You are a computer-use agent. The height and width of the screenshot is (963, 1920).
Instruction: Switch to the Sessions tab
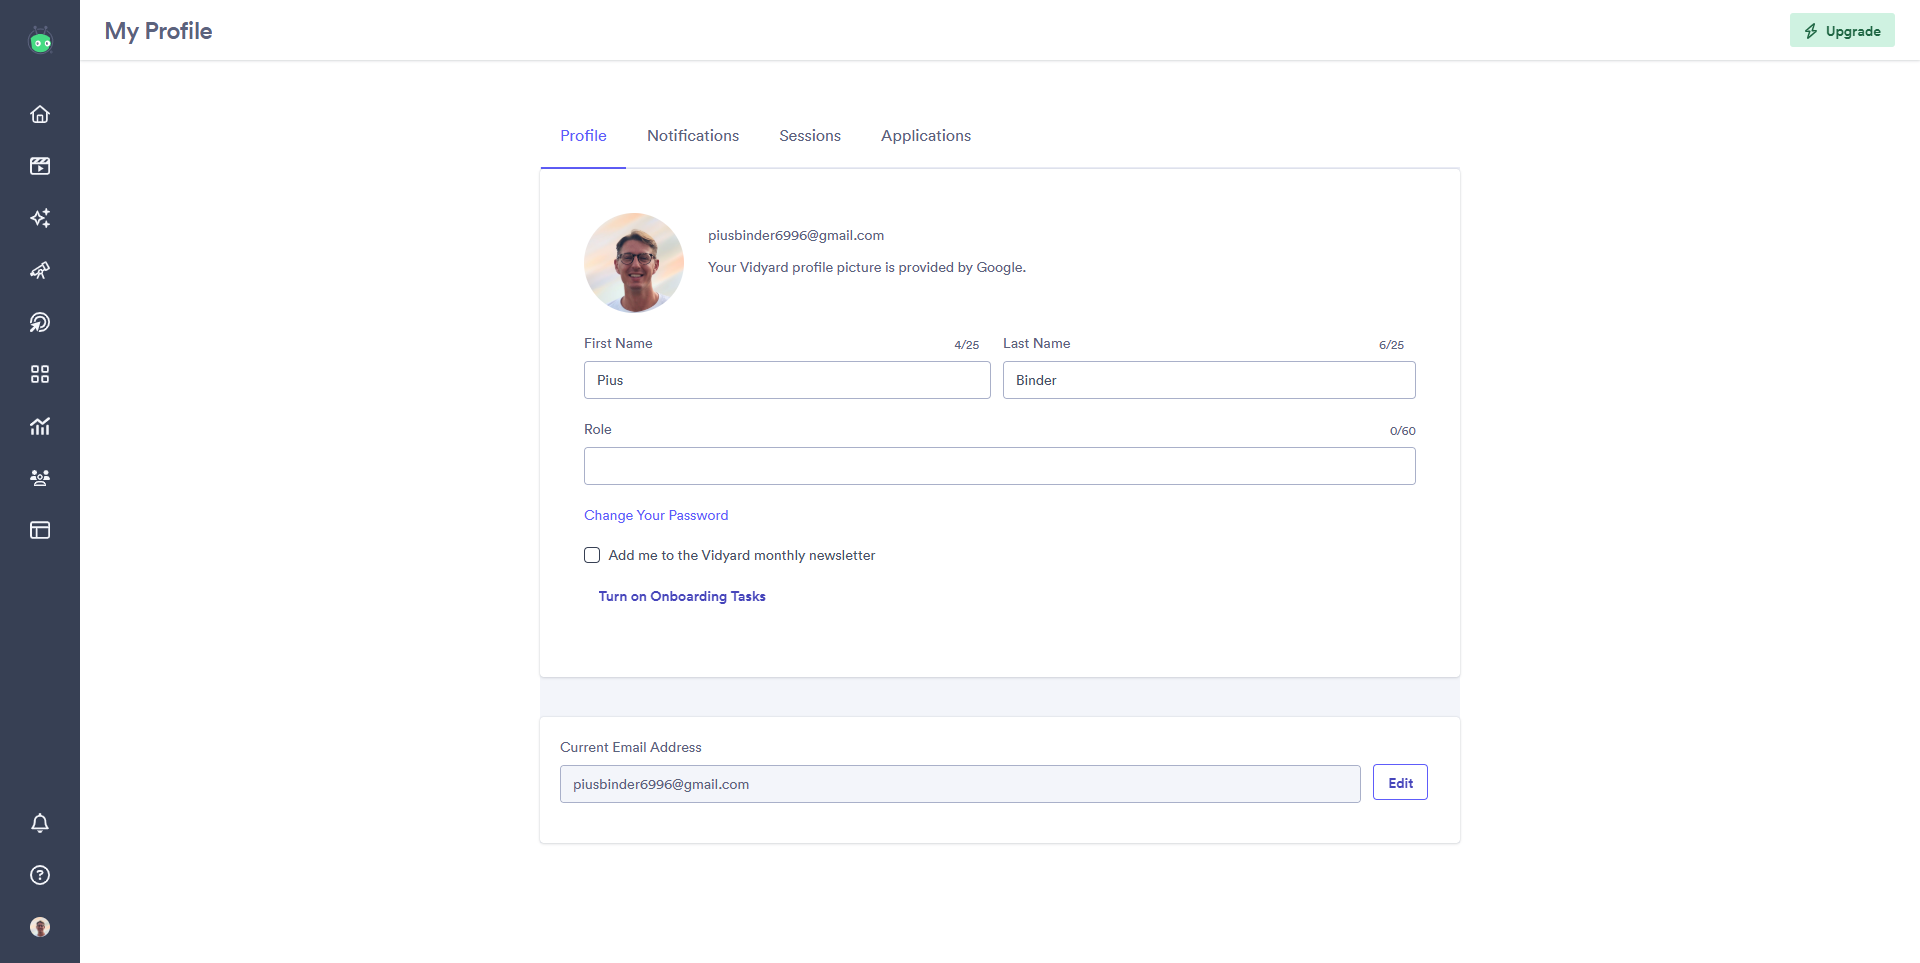[x=809, y=136]
